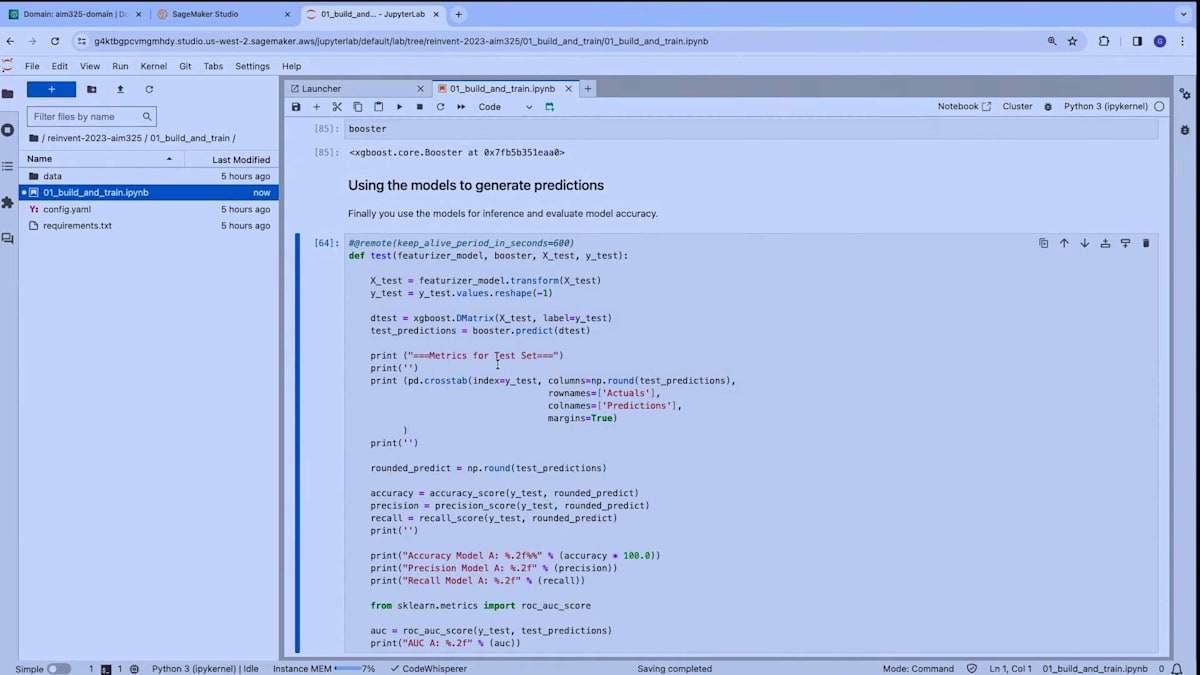This screenshot has height=675, width=1200.
Task: Add a new JupyterLab tab with plus
Action: click(588, 88)
